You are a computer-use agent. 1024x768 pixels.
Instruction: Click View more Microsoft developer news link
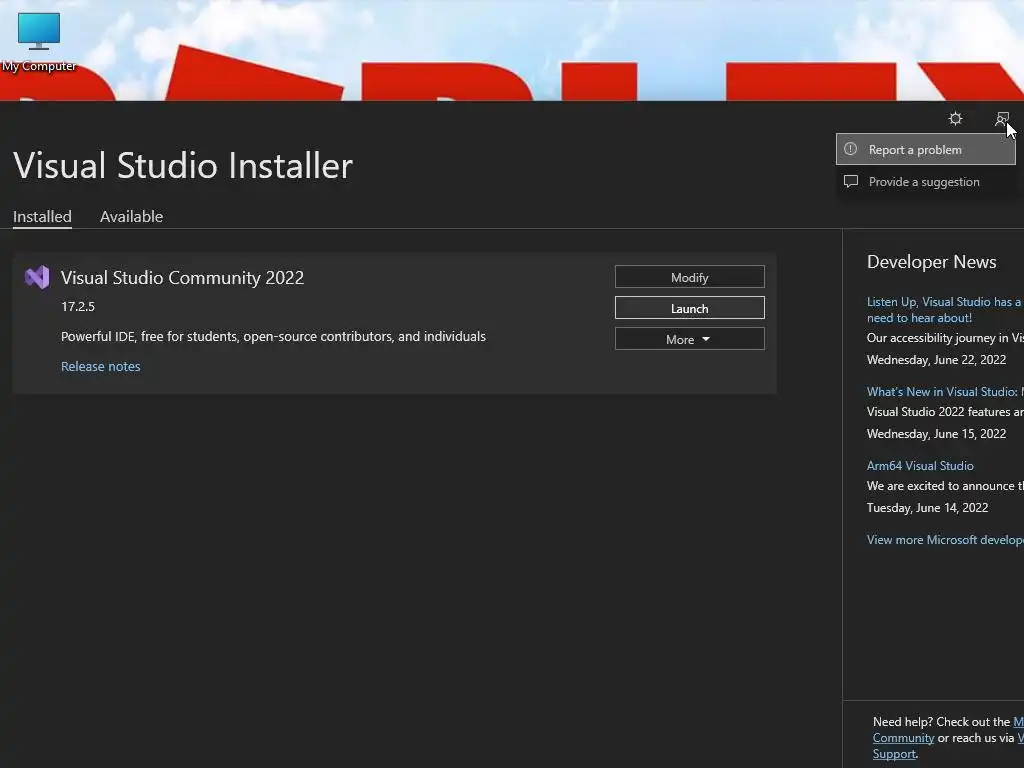tap(945, 539)
